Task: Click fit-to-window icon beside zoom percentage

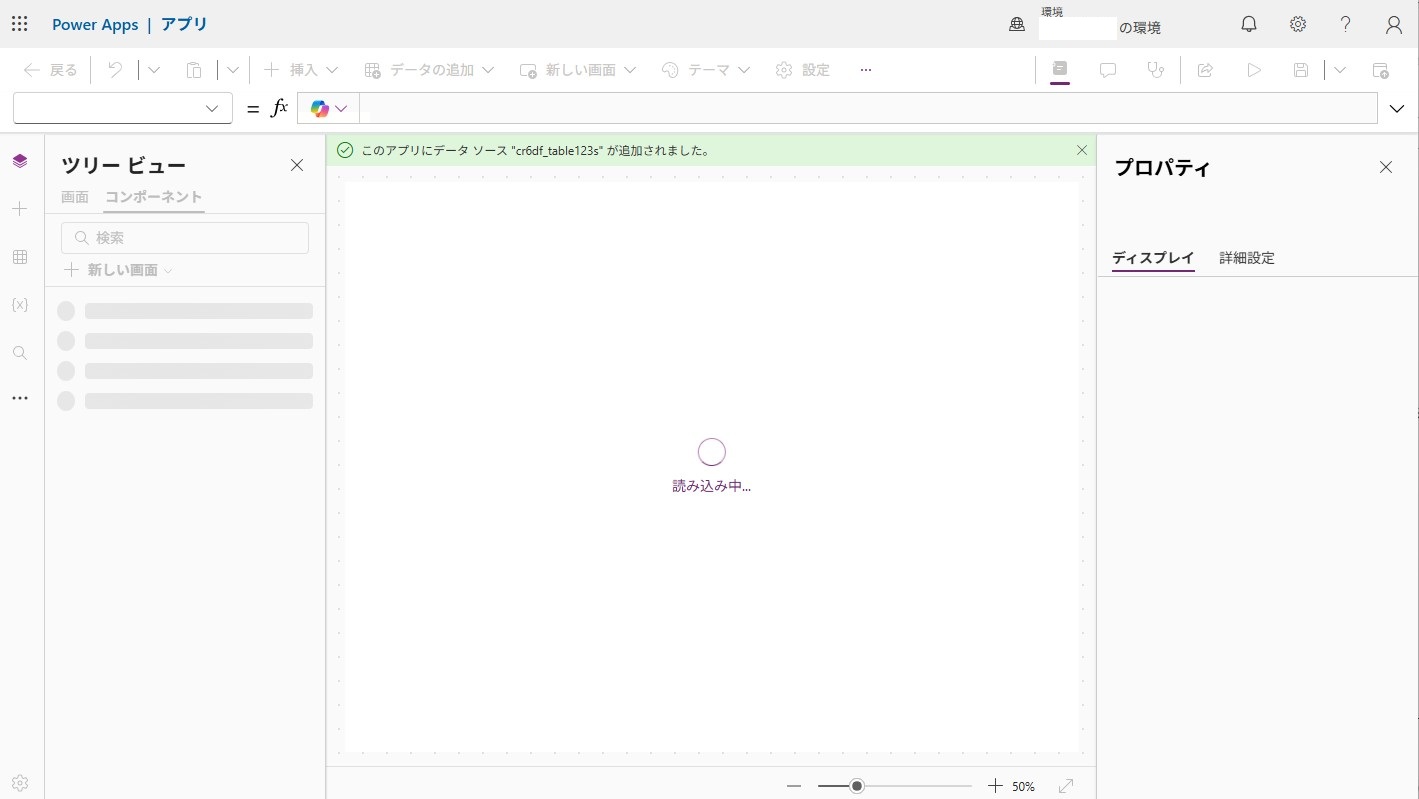Action: click(x=1066, y=786)
